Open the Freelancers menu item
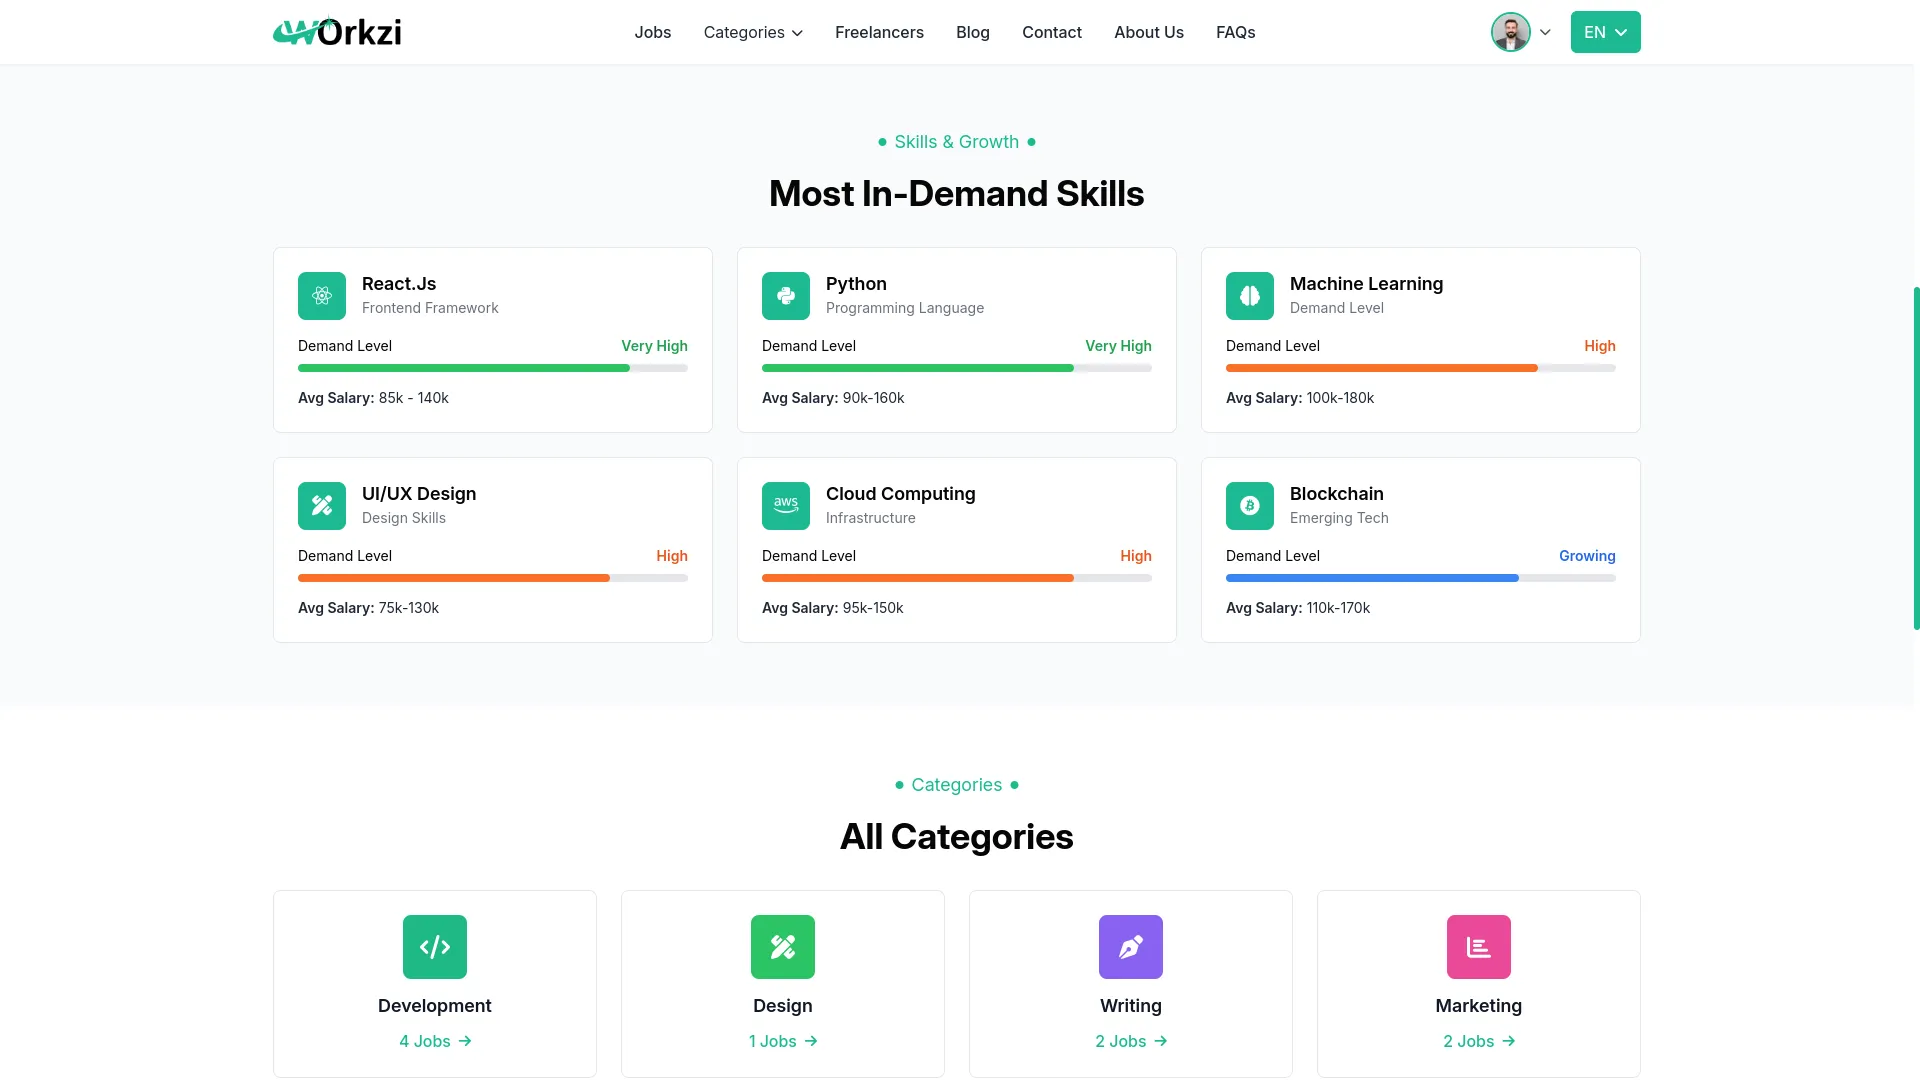Viewport: 1920px width, 1080px height. pos(879,32)
